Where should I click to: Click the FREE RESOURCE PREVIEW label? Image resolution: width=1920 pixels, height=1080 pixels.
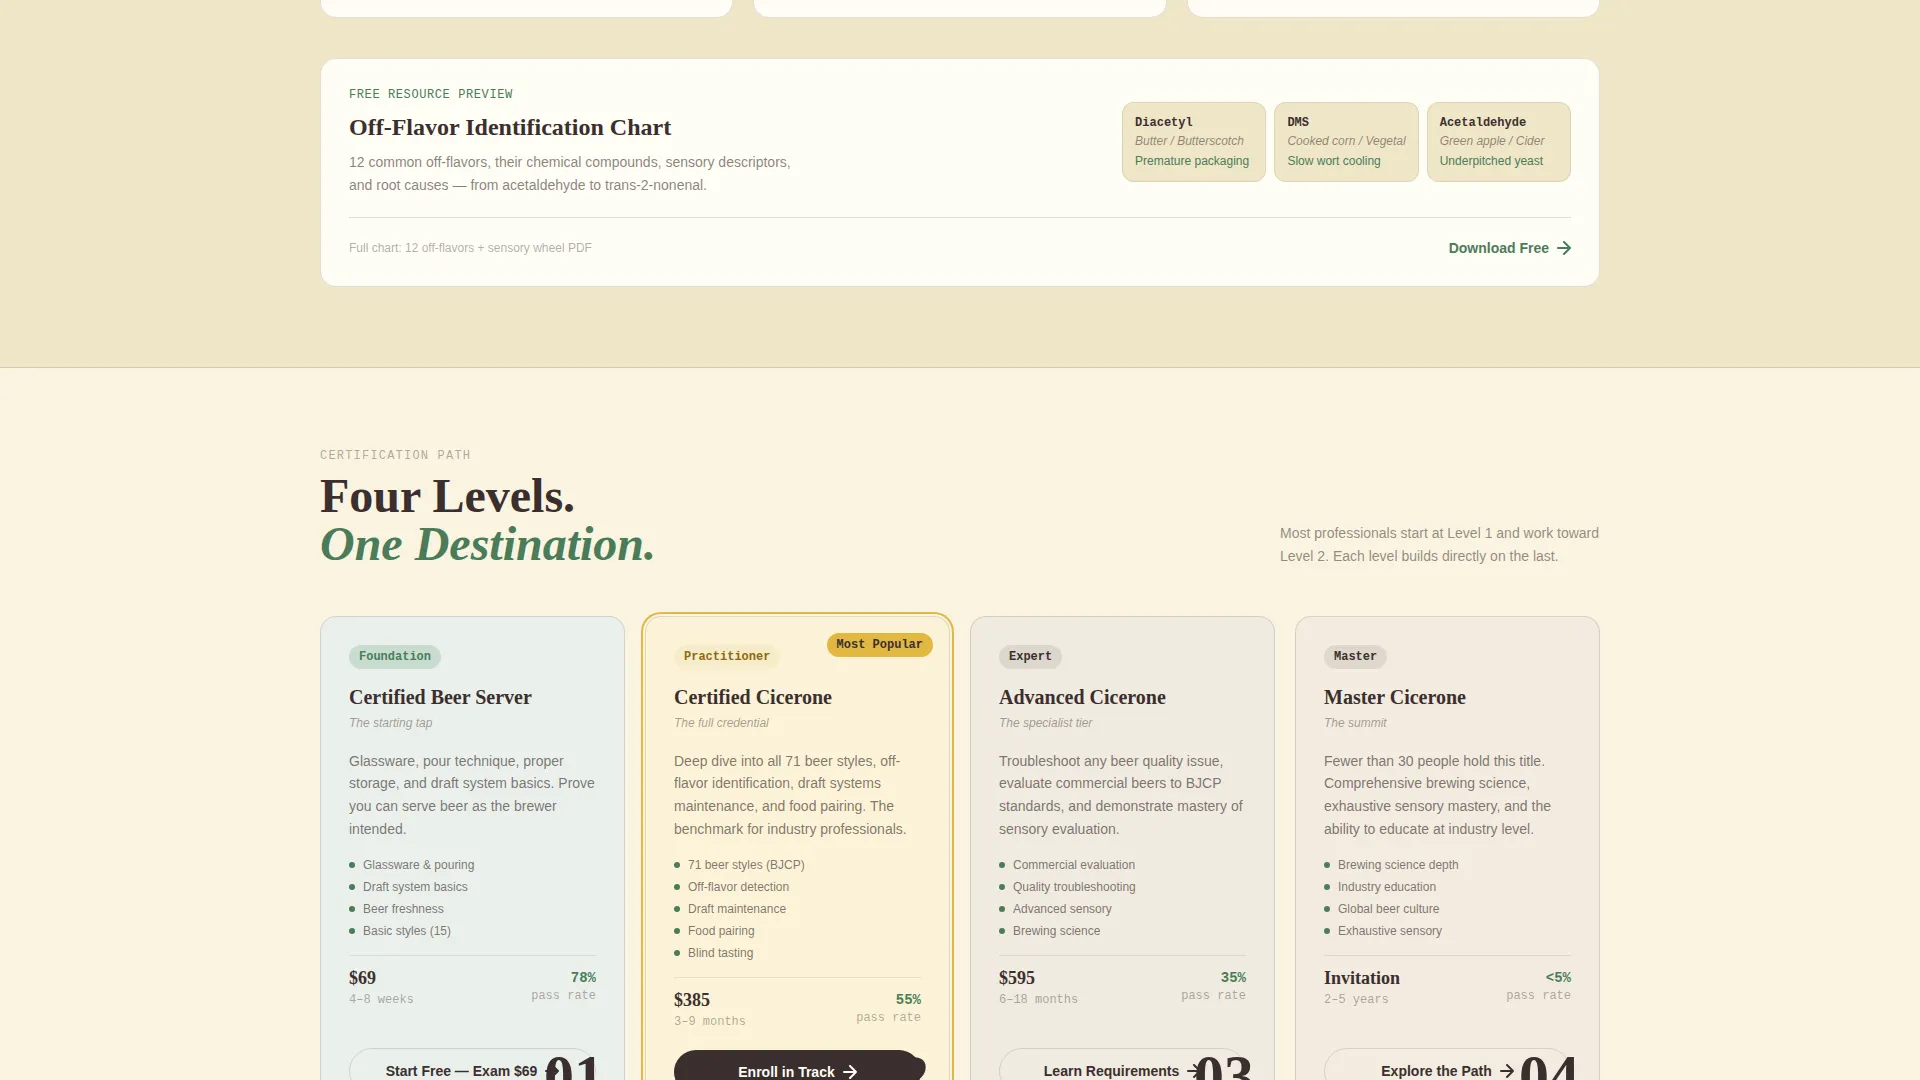[x=431, y=94]
